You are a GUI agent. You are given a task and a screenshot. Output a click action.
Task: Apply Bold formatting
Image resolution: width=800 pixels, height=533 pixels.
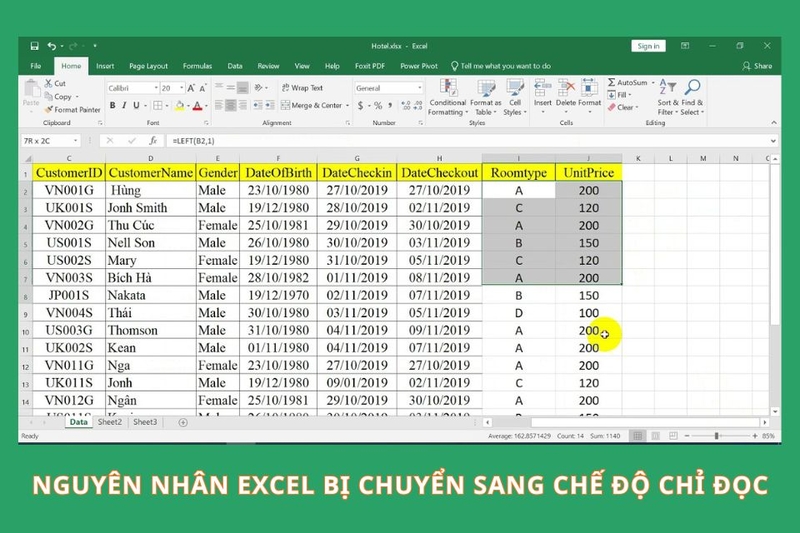point(113,106)
